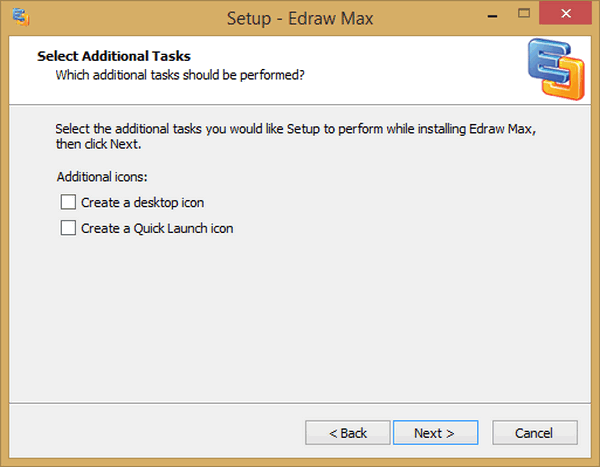Viewport: 600px width, 467px height.
Task: Click the instruction text mentioning "then click Next"
Action: [100, 144]
